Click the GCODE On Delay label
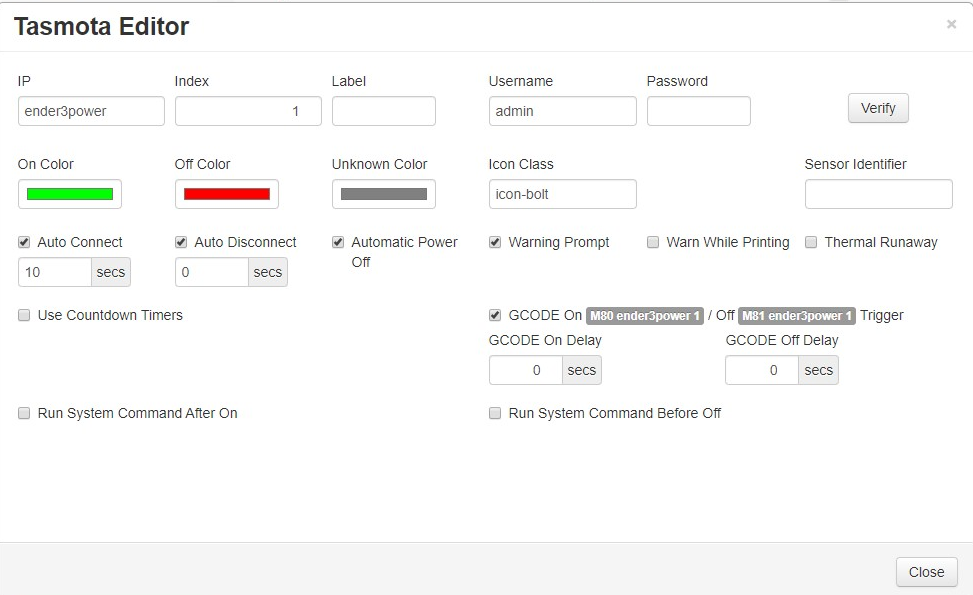Image resolution: width=973 pixels, height=595 pixels. click(545, 341)
